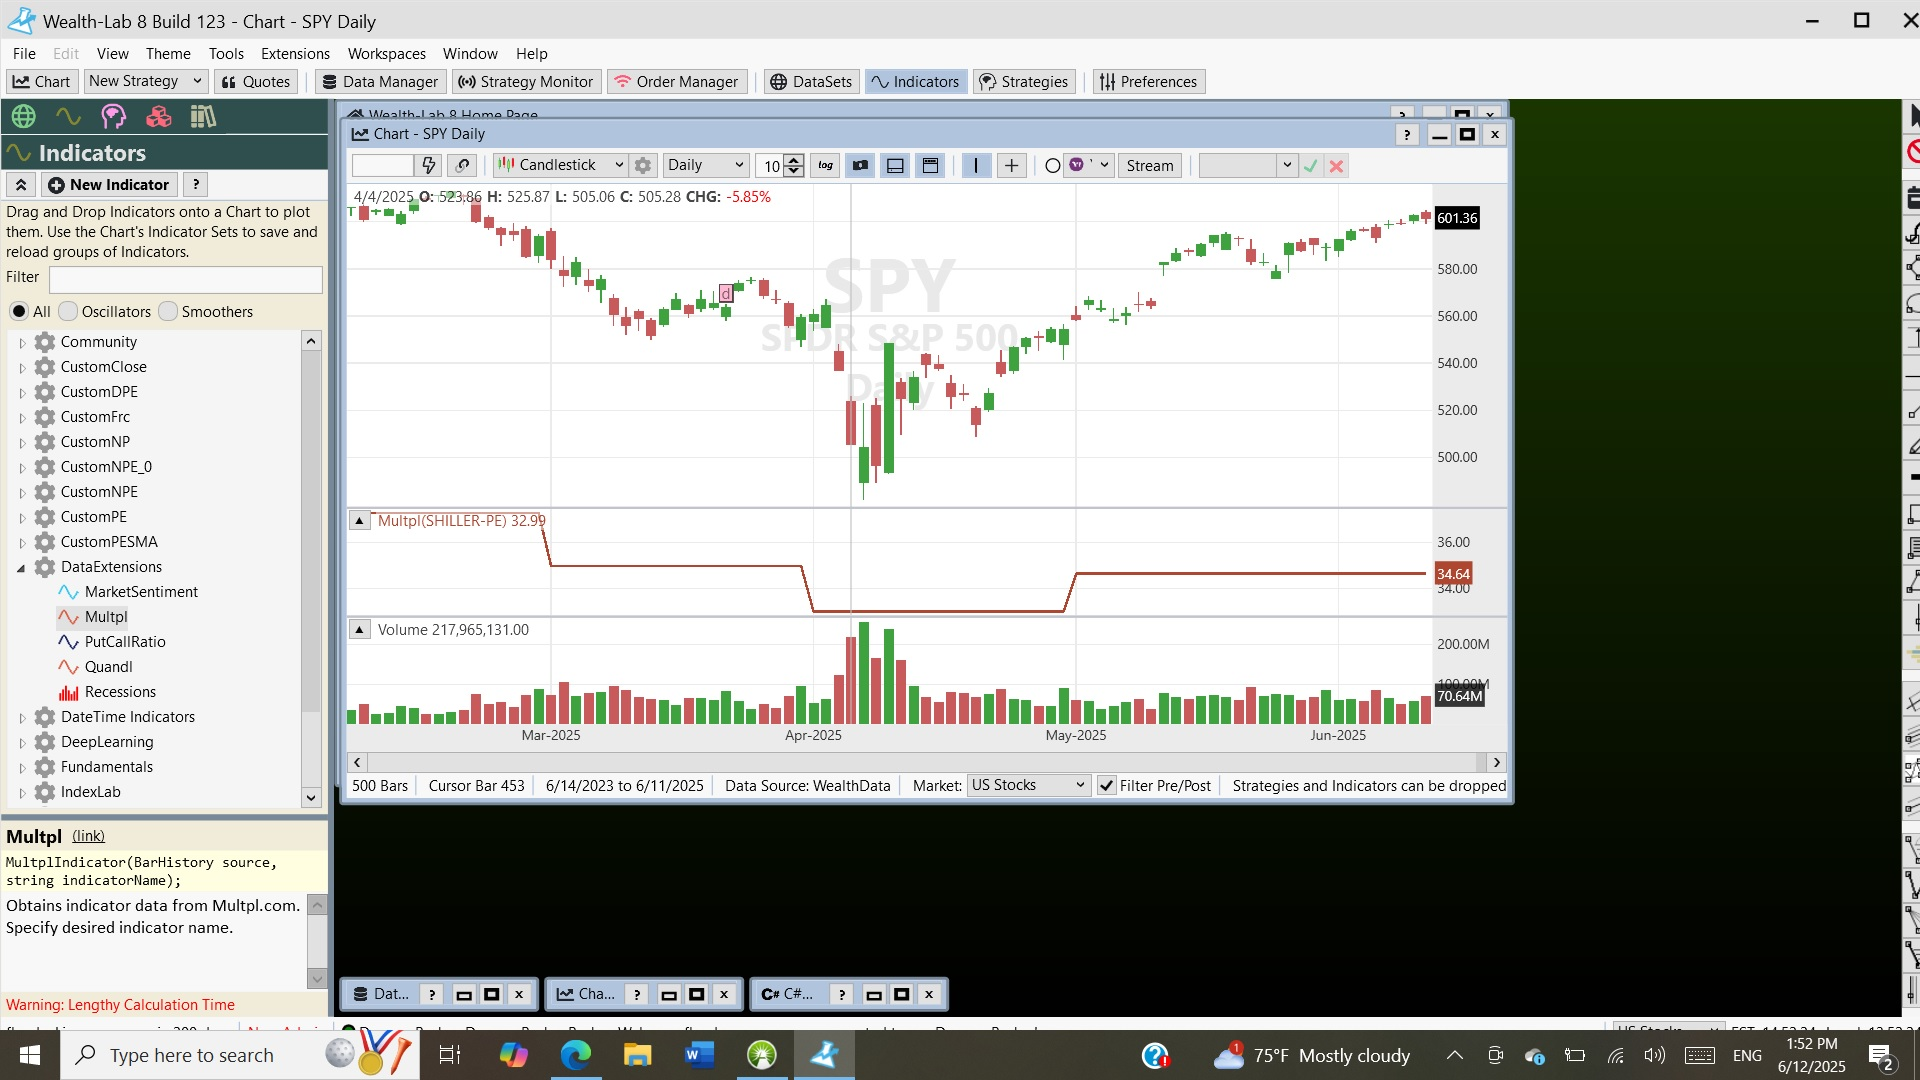
Task: Open the Extensions menu
Action: [x=295, y=54]
